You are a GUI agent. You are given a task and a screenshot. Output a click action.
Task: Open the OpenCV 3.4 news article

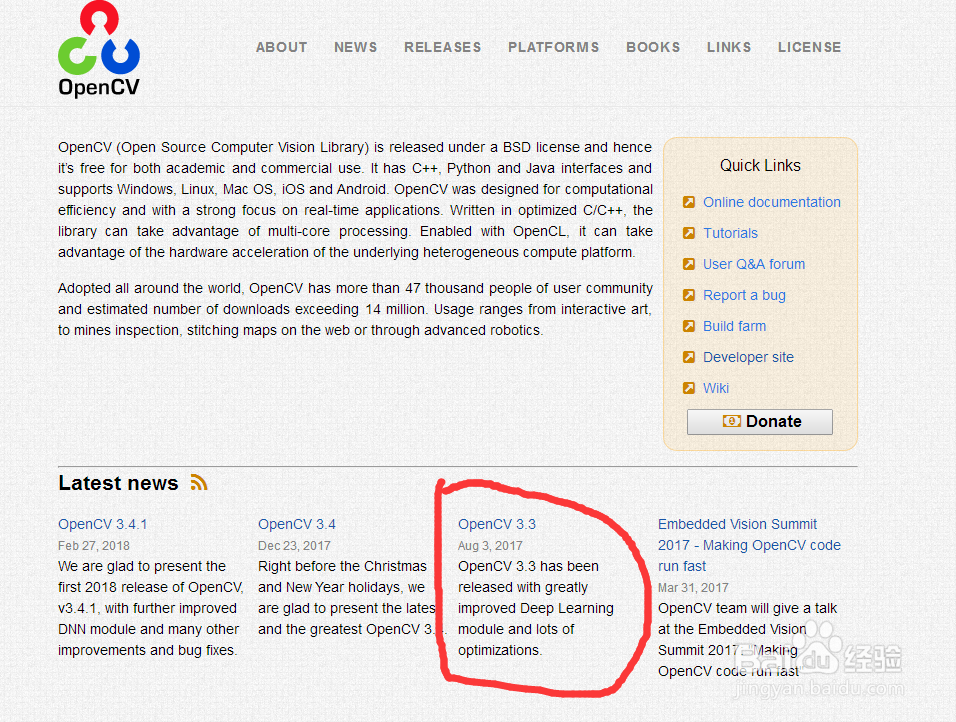pos(297,524)
